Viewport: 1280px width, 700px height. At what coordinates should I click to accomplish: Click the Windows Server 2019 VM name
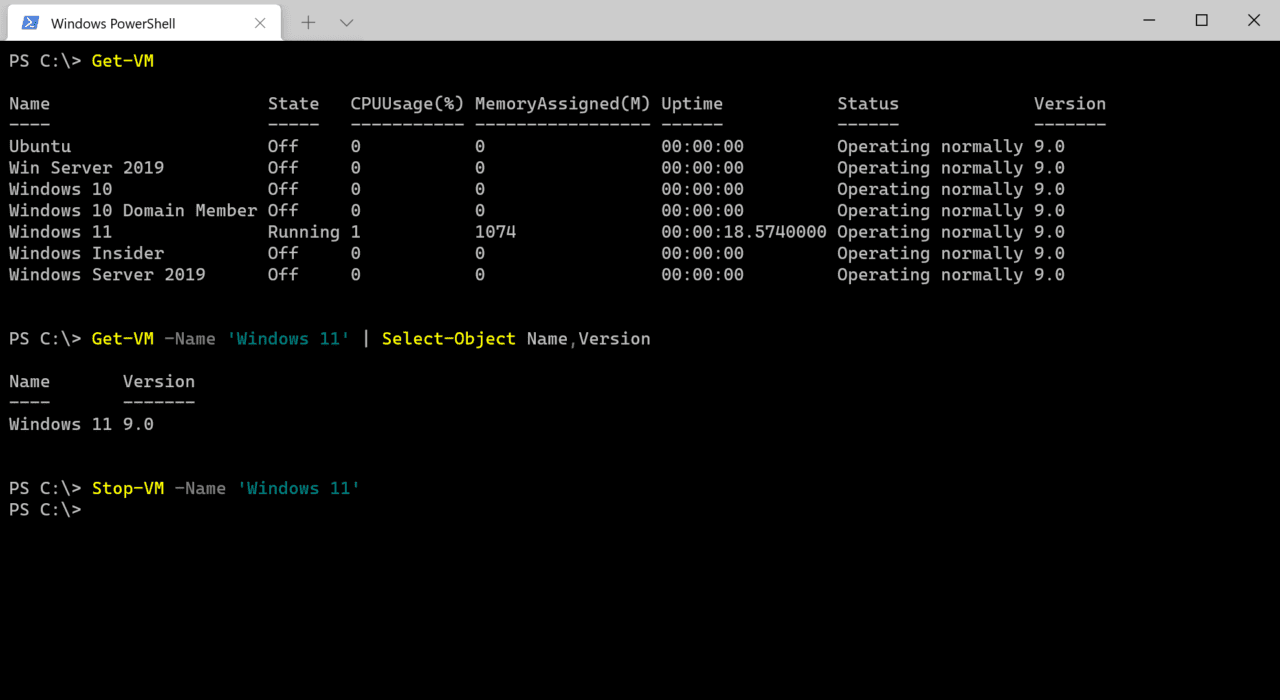click(107, 275)
